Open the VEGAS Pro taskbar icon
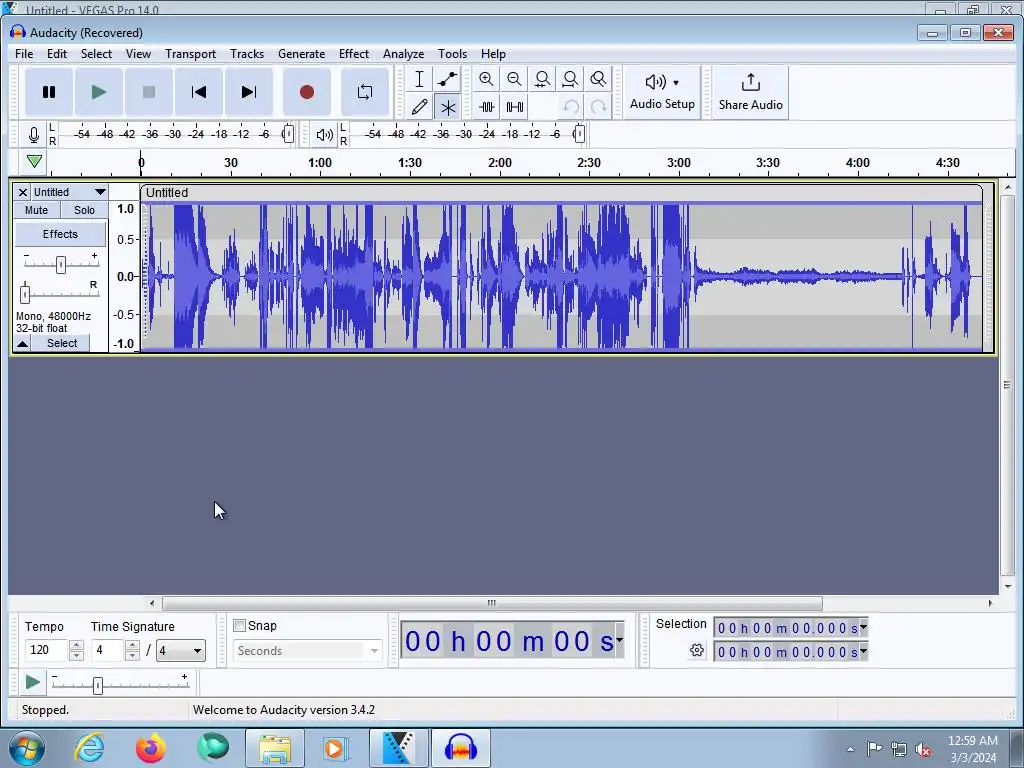 [398, 748]
